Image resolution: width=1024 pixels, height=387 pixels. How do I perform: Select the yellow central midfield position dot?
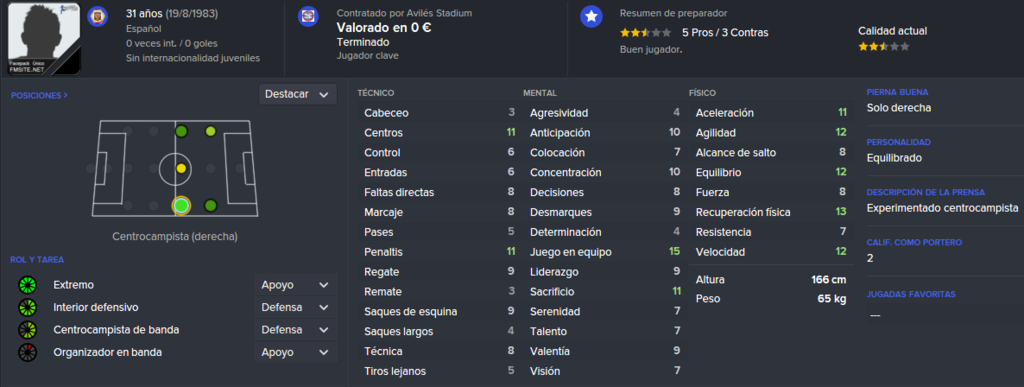[182, 168]
